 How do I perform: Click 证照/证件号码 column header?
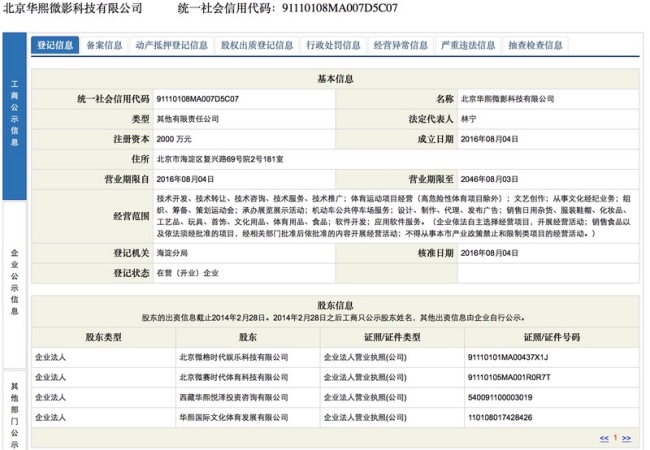[552, 337]
